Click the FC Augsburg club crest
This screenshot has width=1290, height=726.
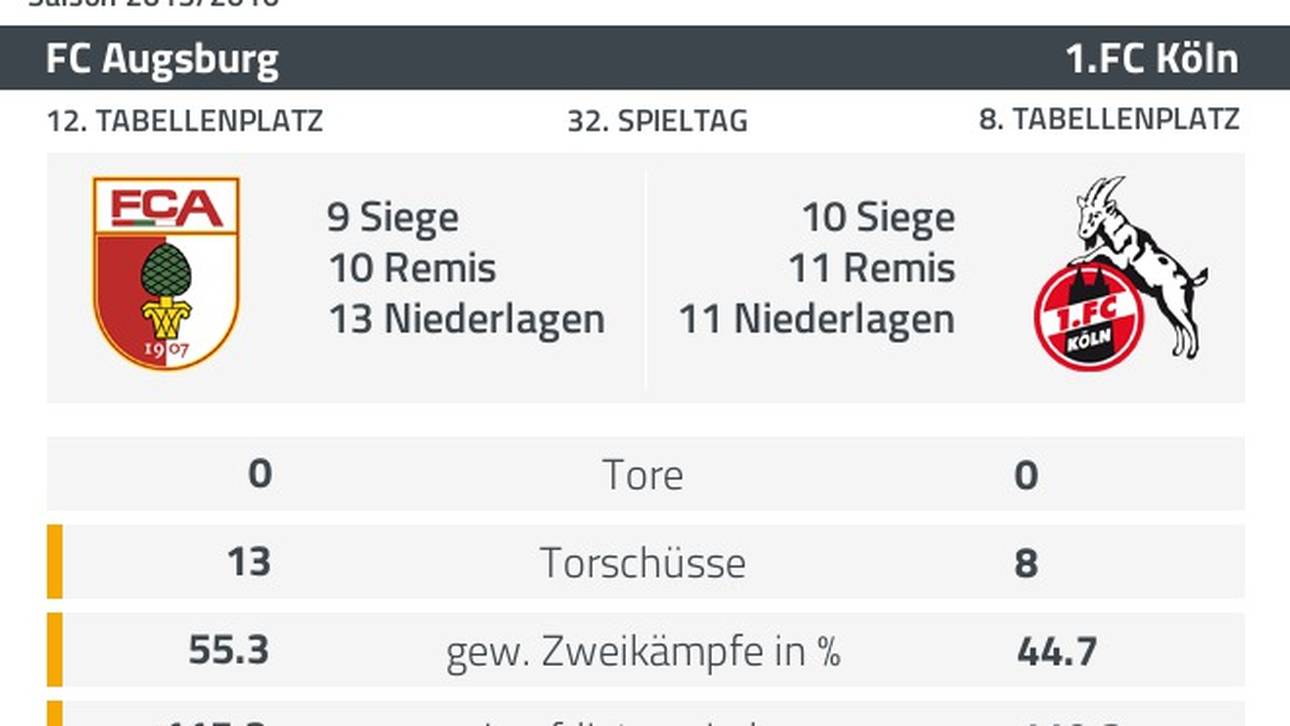(166, 274)
